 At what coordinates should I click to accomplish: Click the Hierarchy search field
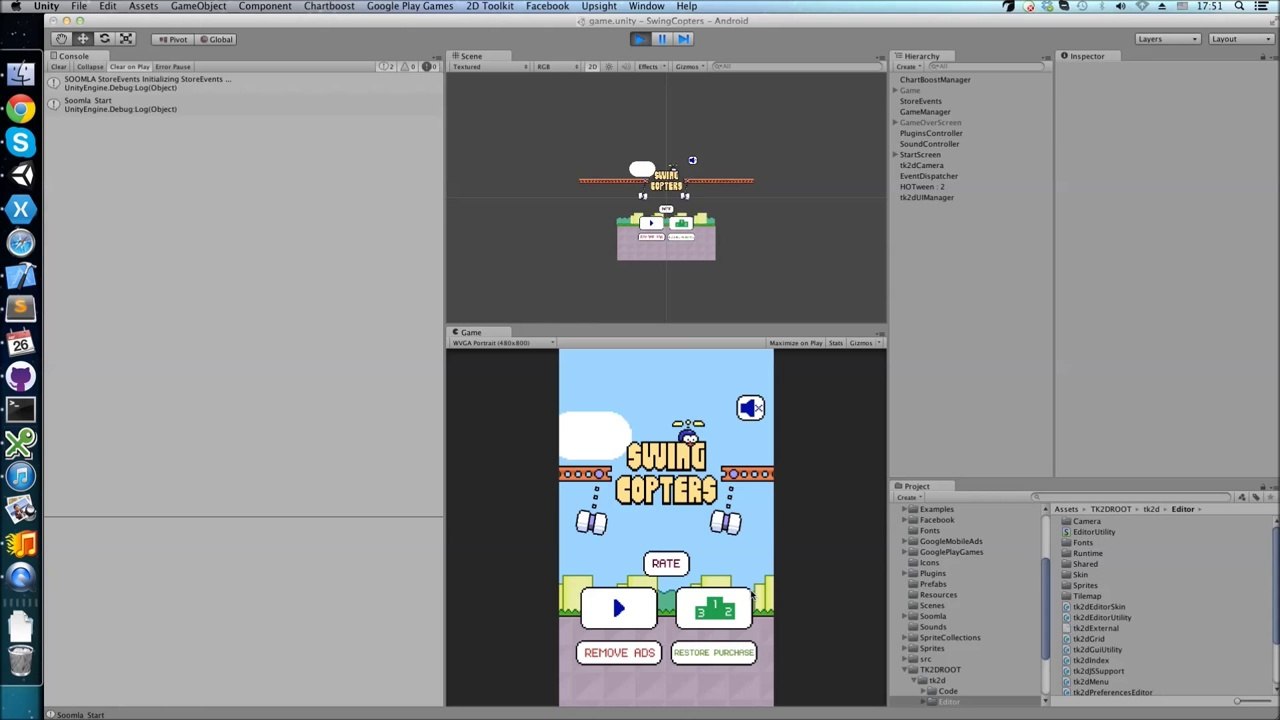[987, 67]
